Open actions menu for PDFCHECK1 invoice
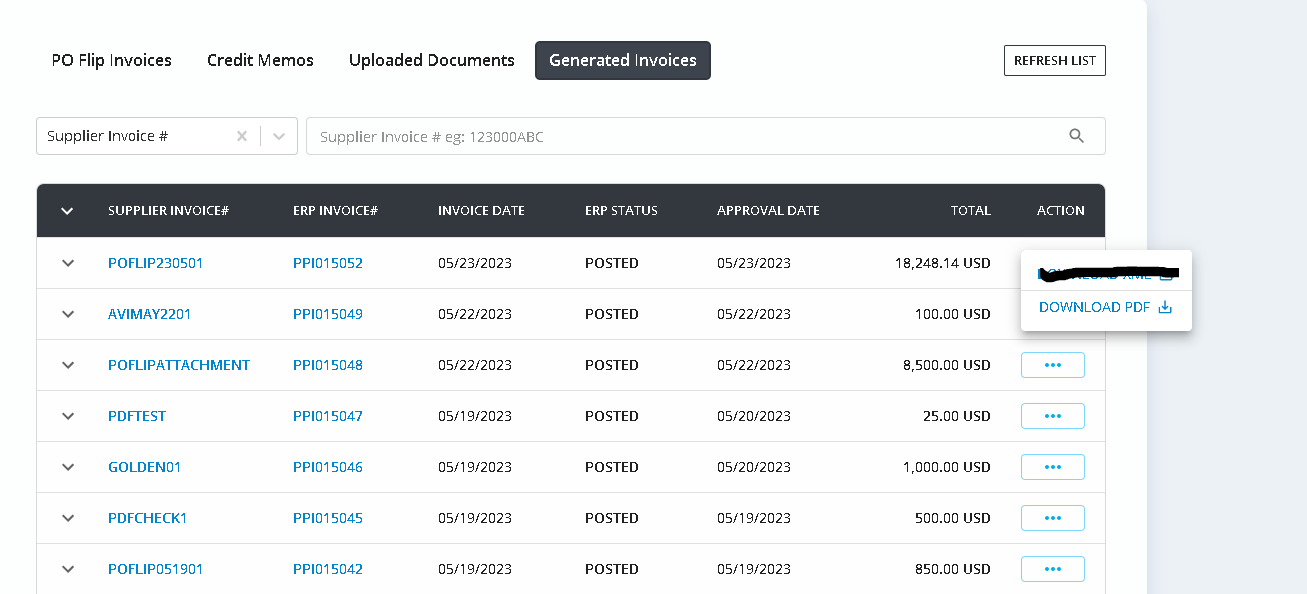Viewport: 1307px width, 594px height. coord(1052,518)
